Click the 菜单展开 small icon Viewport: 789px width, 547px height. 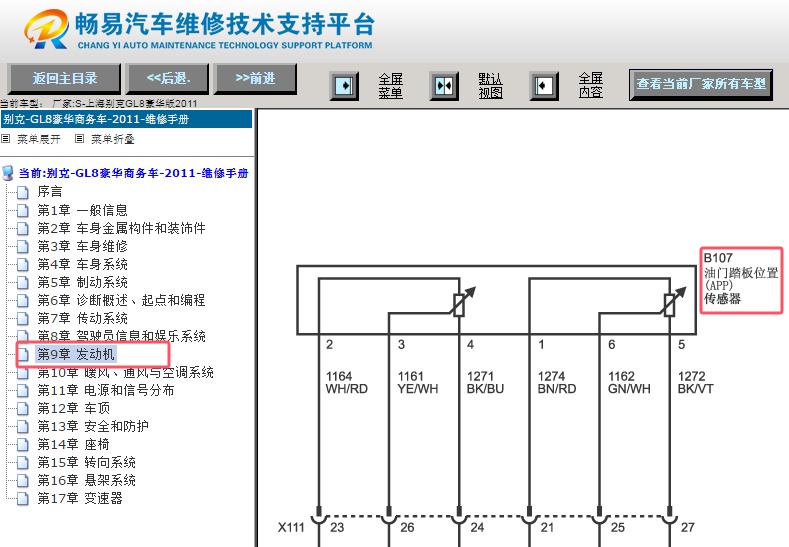pos(6,138)
